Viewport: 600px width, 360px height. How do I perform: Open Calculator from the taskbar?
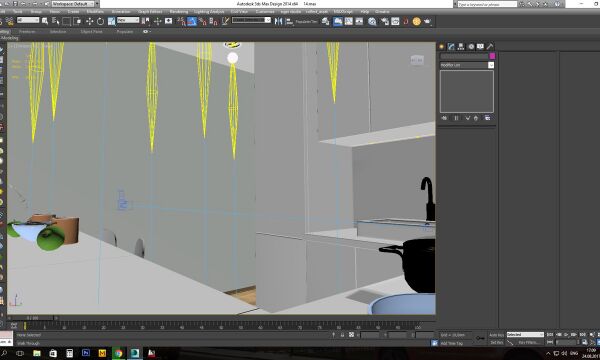click(x=69, y=353)
